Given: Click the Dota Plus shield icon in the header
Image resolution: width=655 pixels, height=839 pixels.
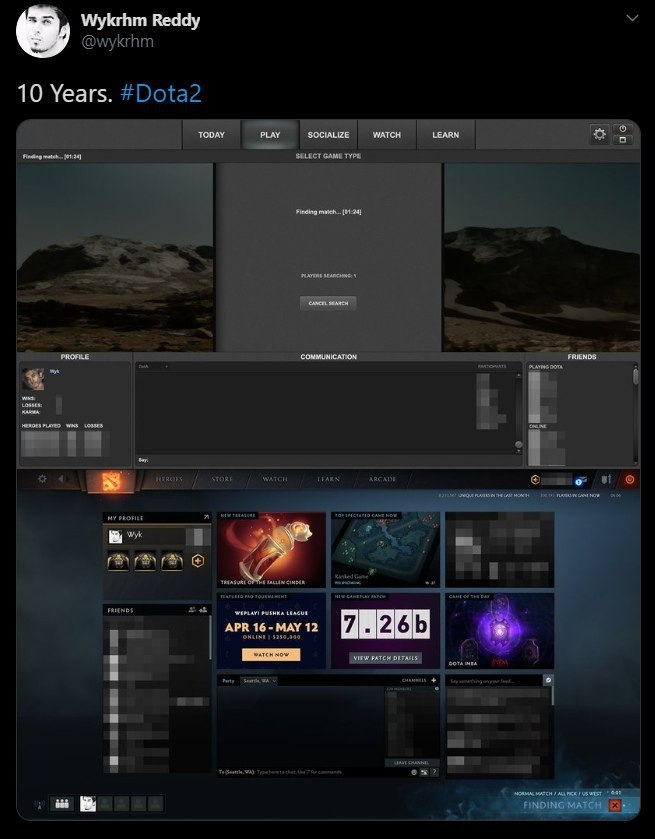Looking at the screenshot, I should point(535,480).
